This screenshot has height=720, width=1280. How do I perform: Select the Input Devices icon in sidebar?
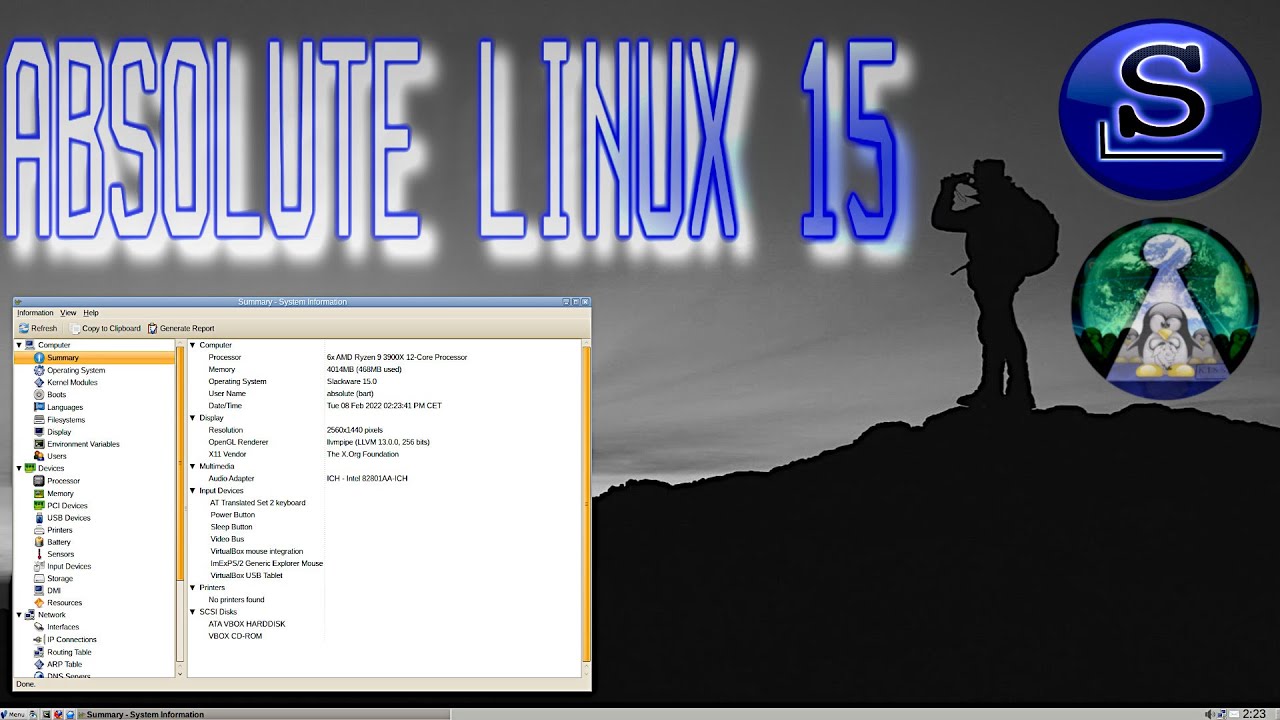tap(39, 566)
